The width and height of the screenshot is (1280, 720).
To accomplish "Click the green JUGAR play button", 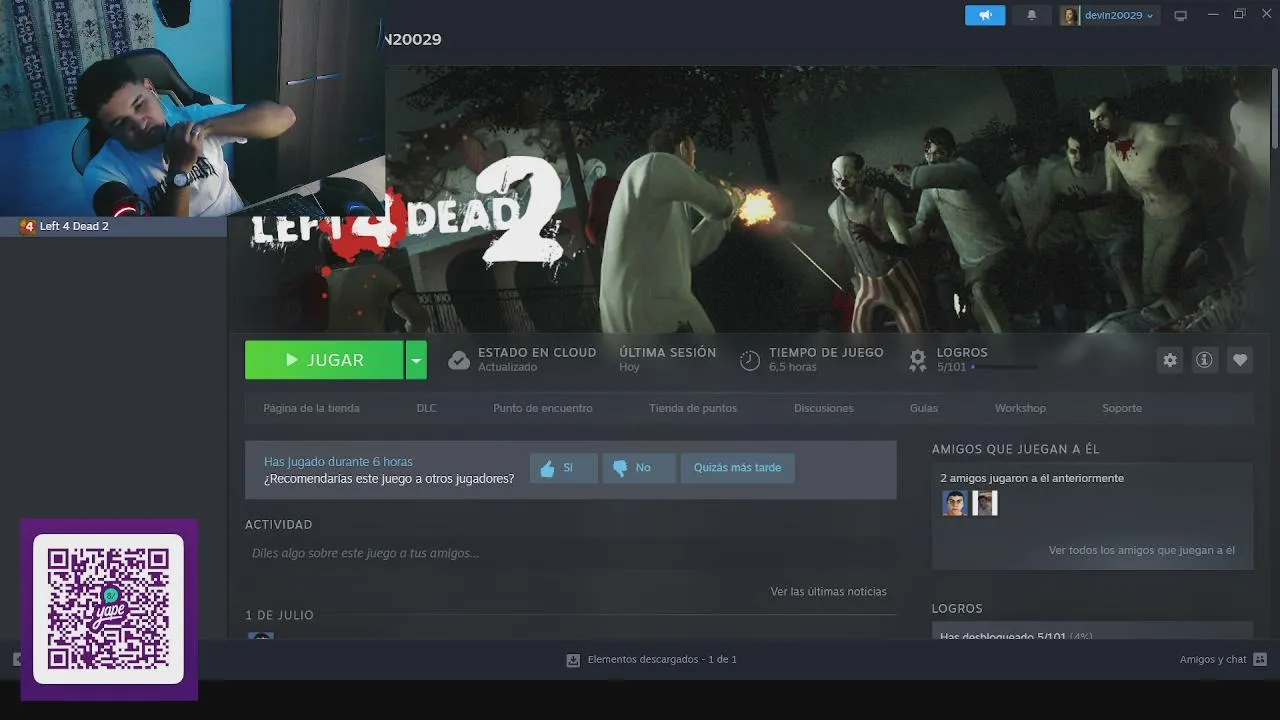I will pos(324,360).
